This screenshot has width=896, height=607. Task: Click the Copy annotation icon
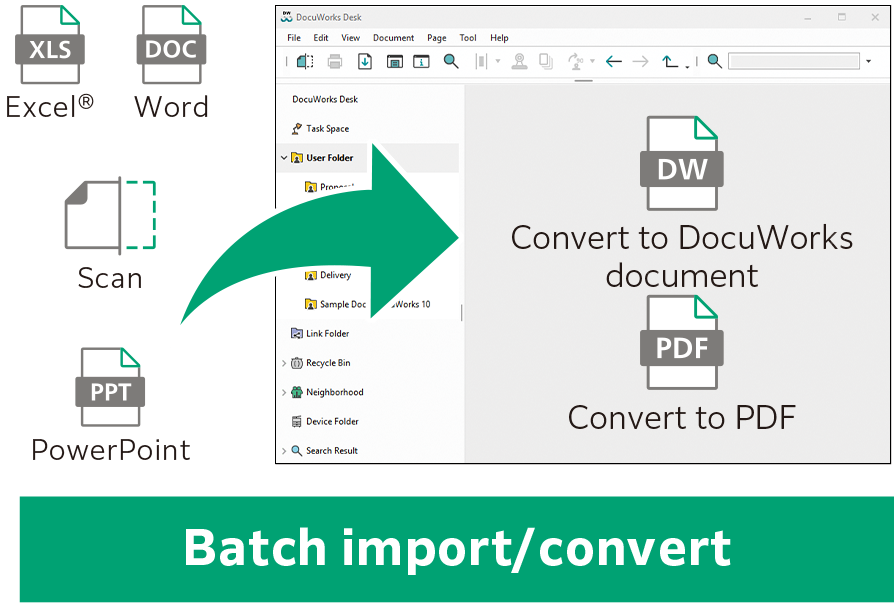point(545,61)
